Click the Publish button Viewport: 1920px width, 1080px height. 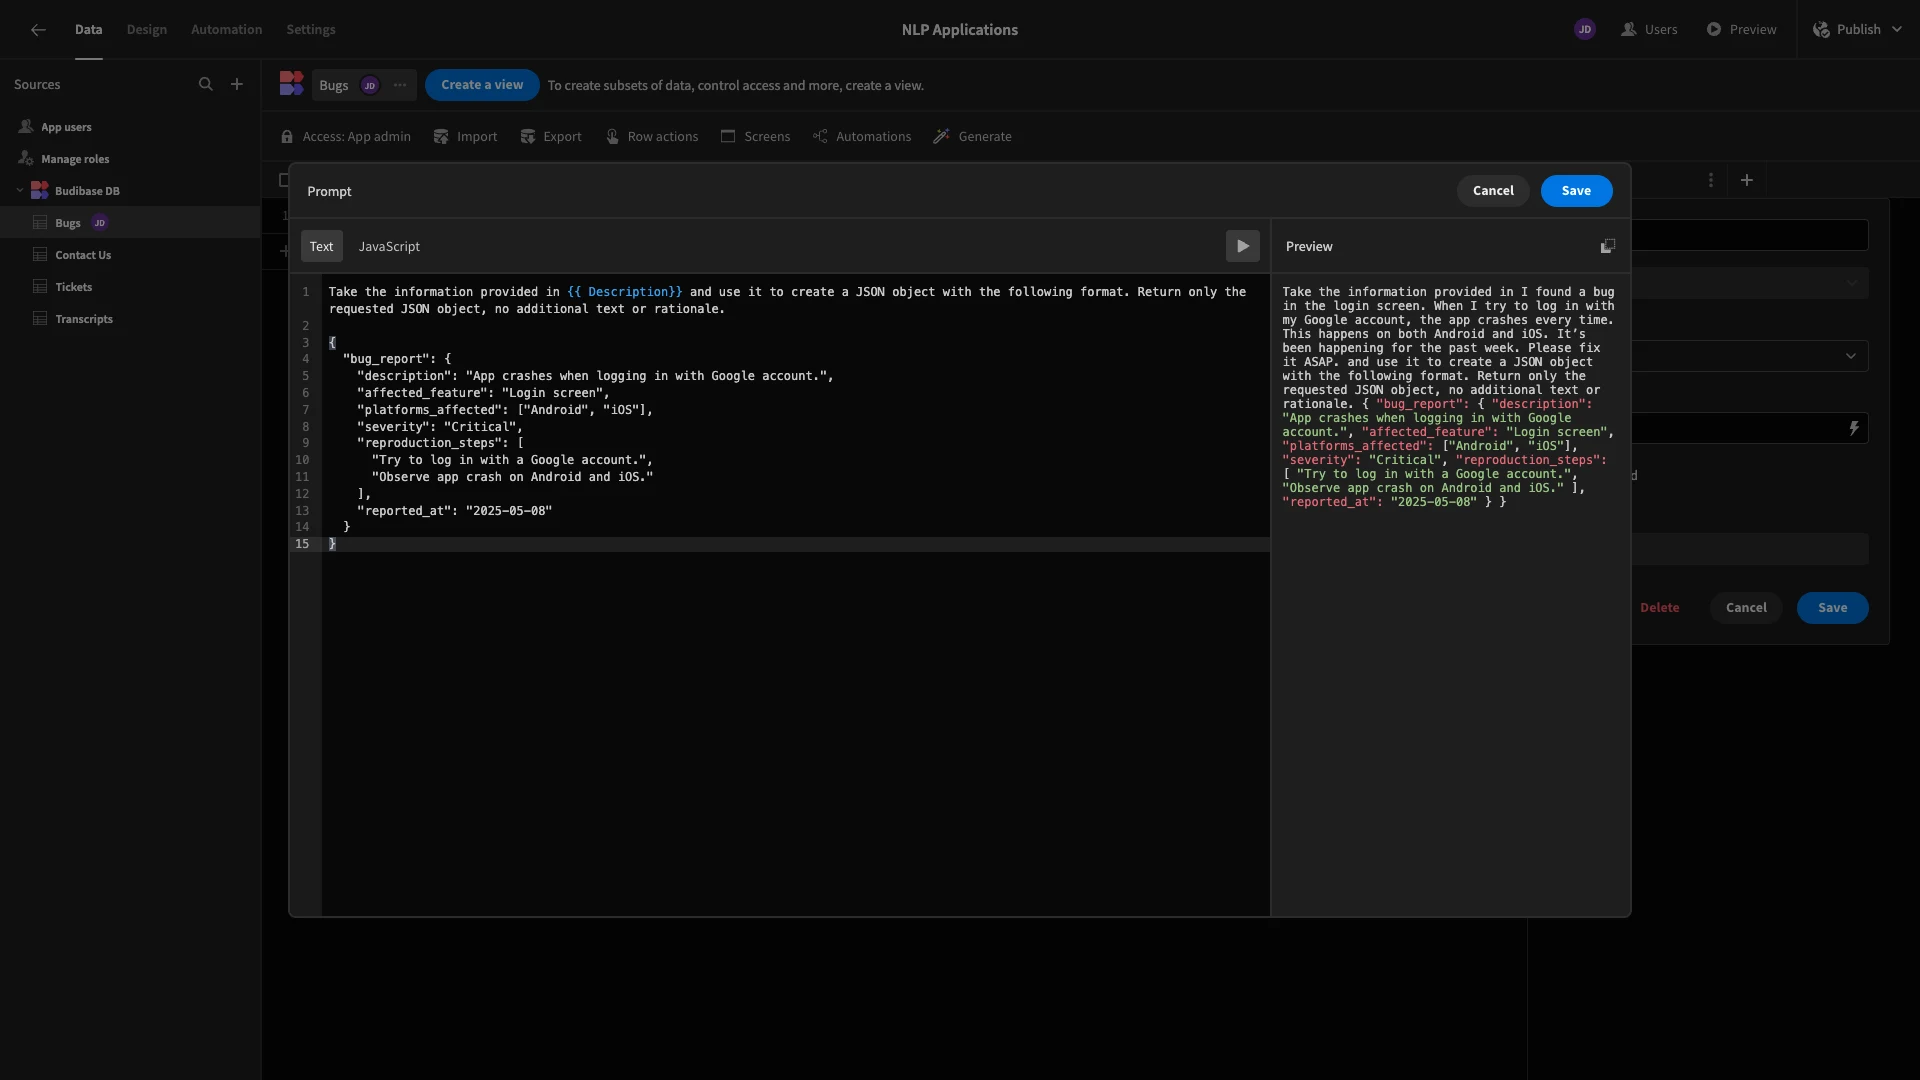1857,30
